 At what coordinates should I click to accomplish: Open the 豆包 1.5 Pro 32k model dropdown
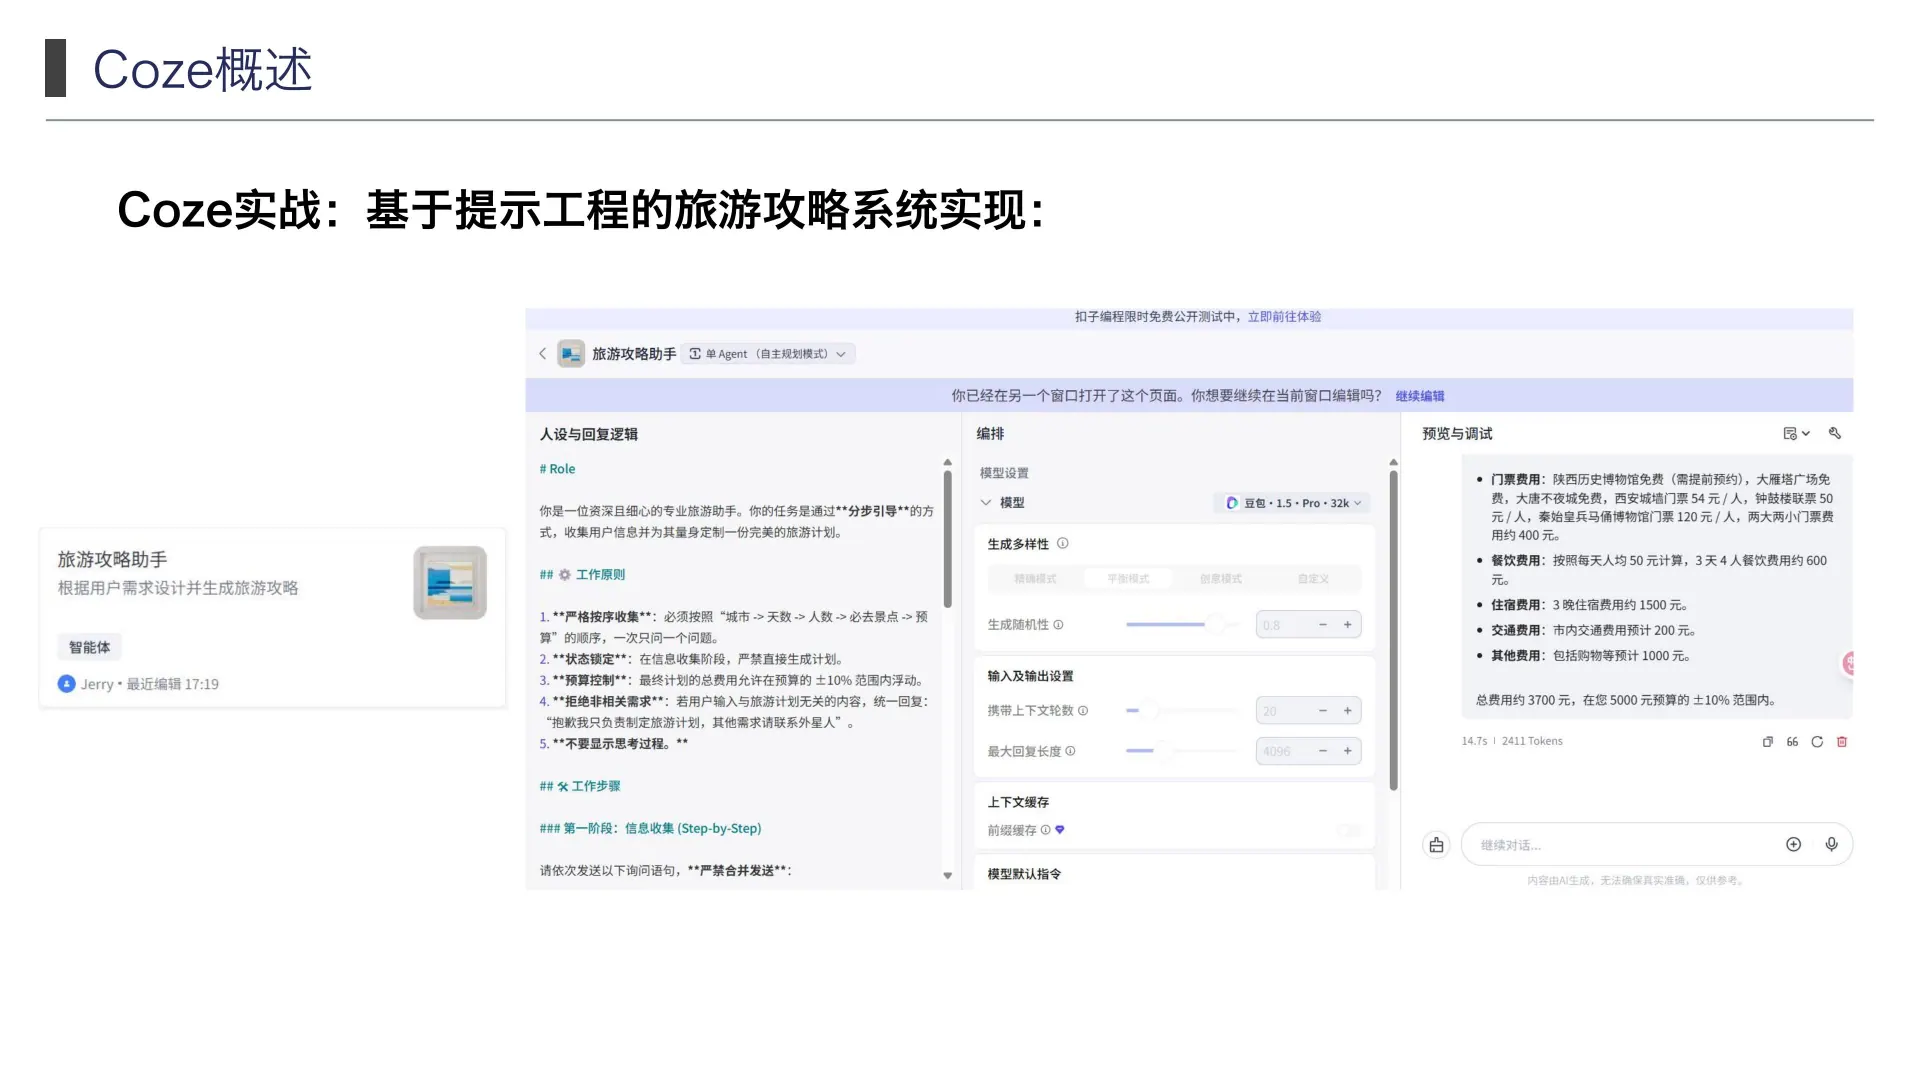1293,503
